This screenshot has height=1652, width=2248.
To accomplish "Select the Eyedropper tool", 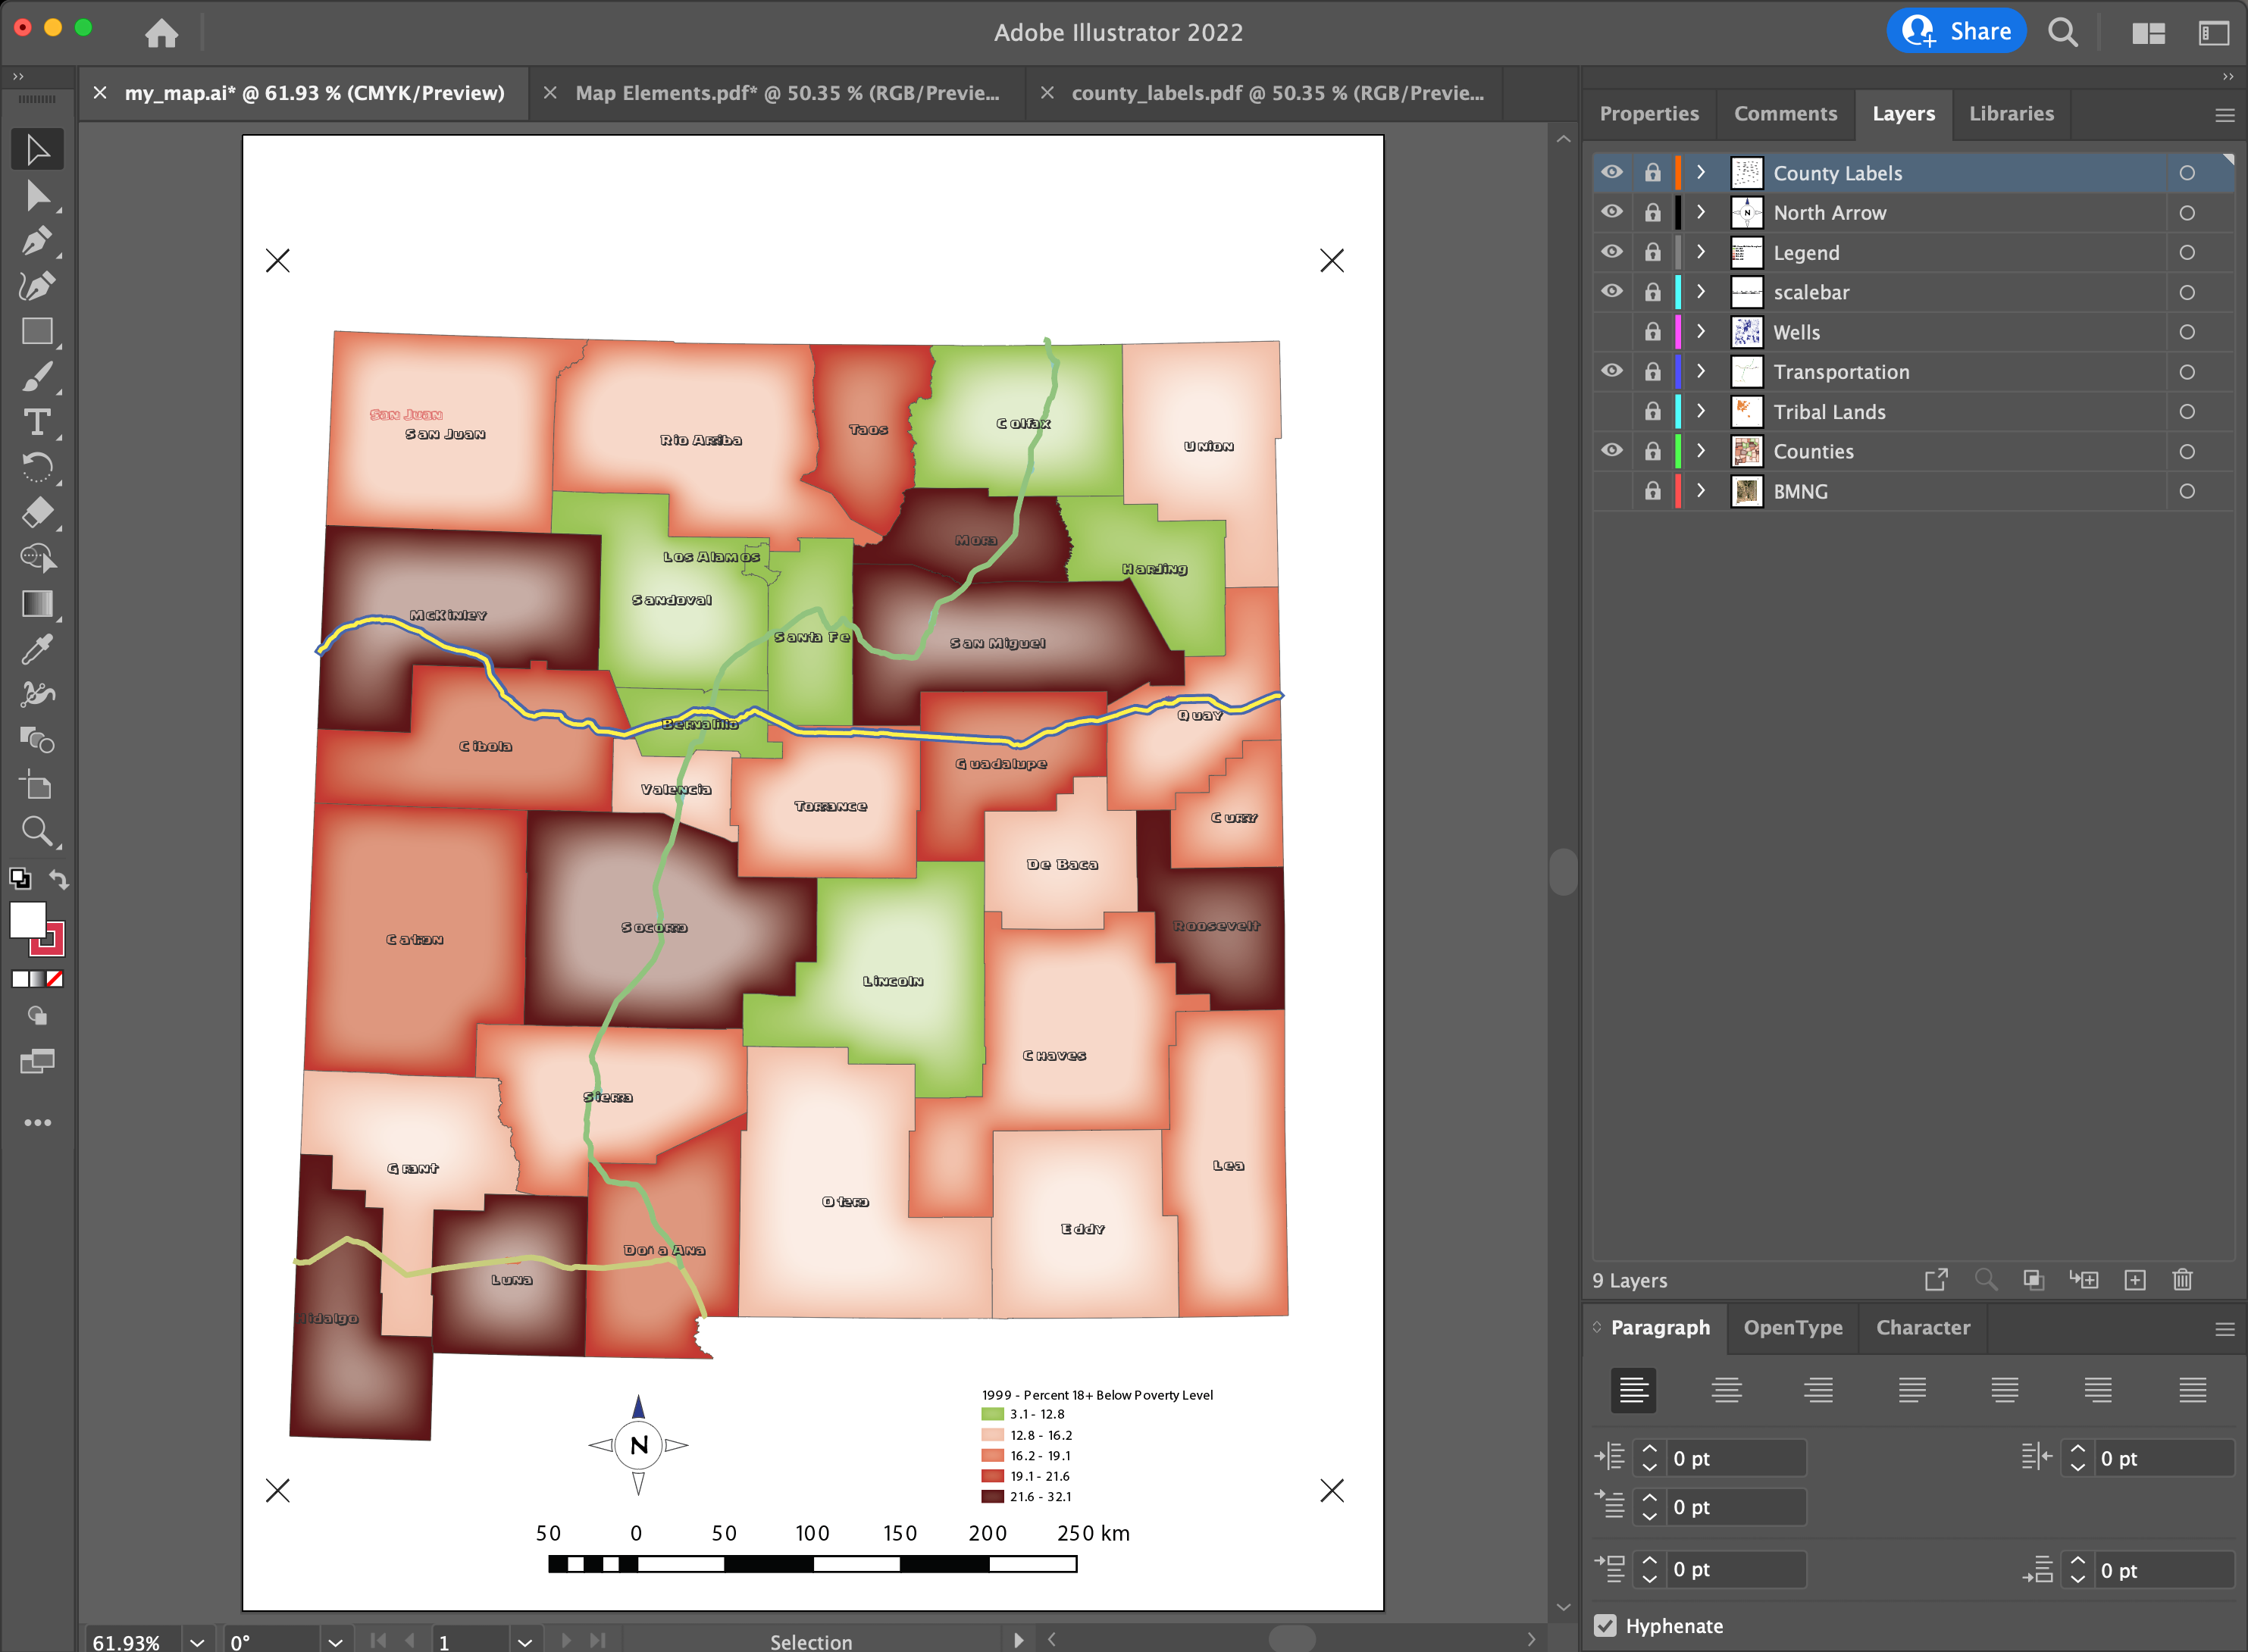I will point(38,650).
